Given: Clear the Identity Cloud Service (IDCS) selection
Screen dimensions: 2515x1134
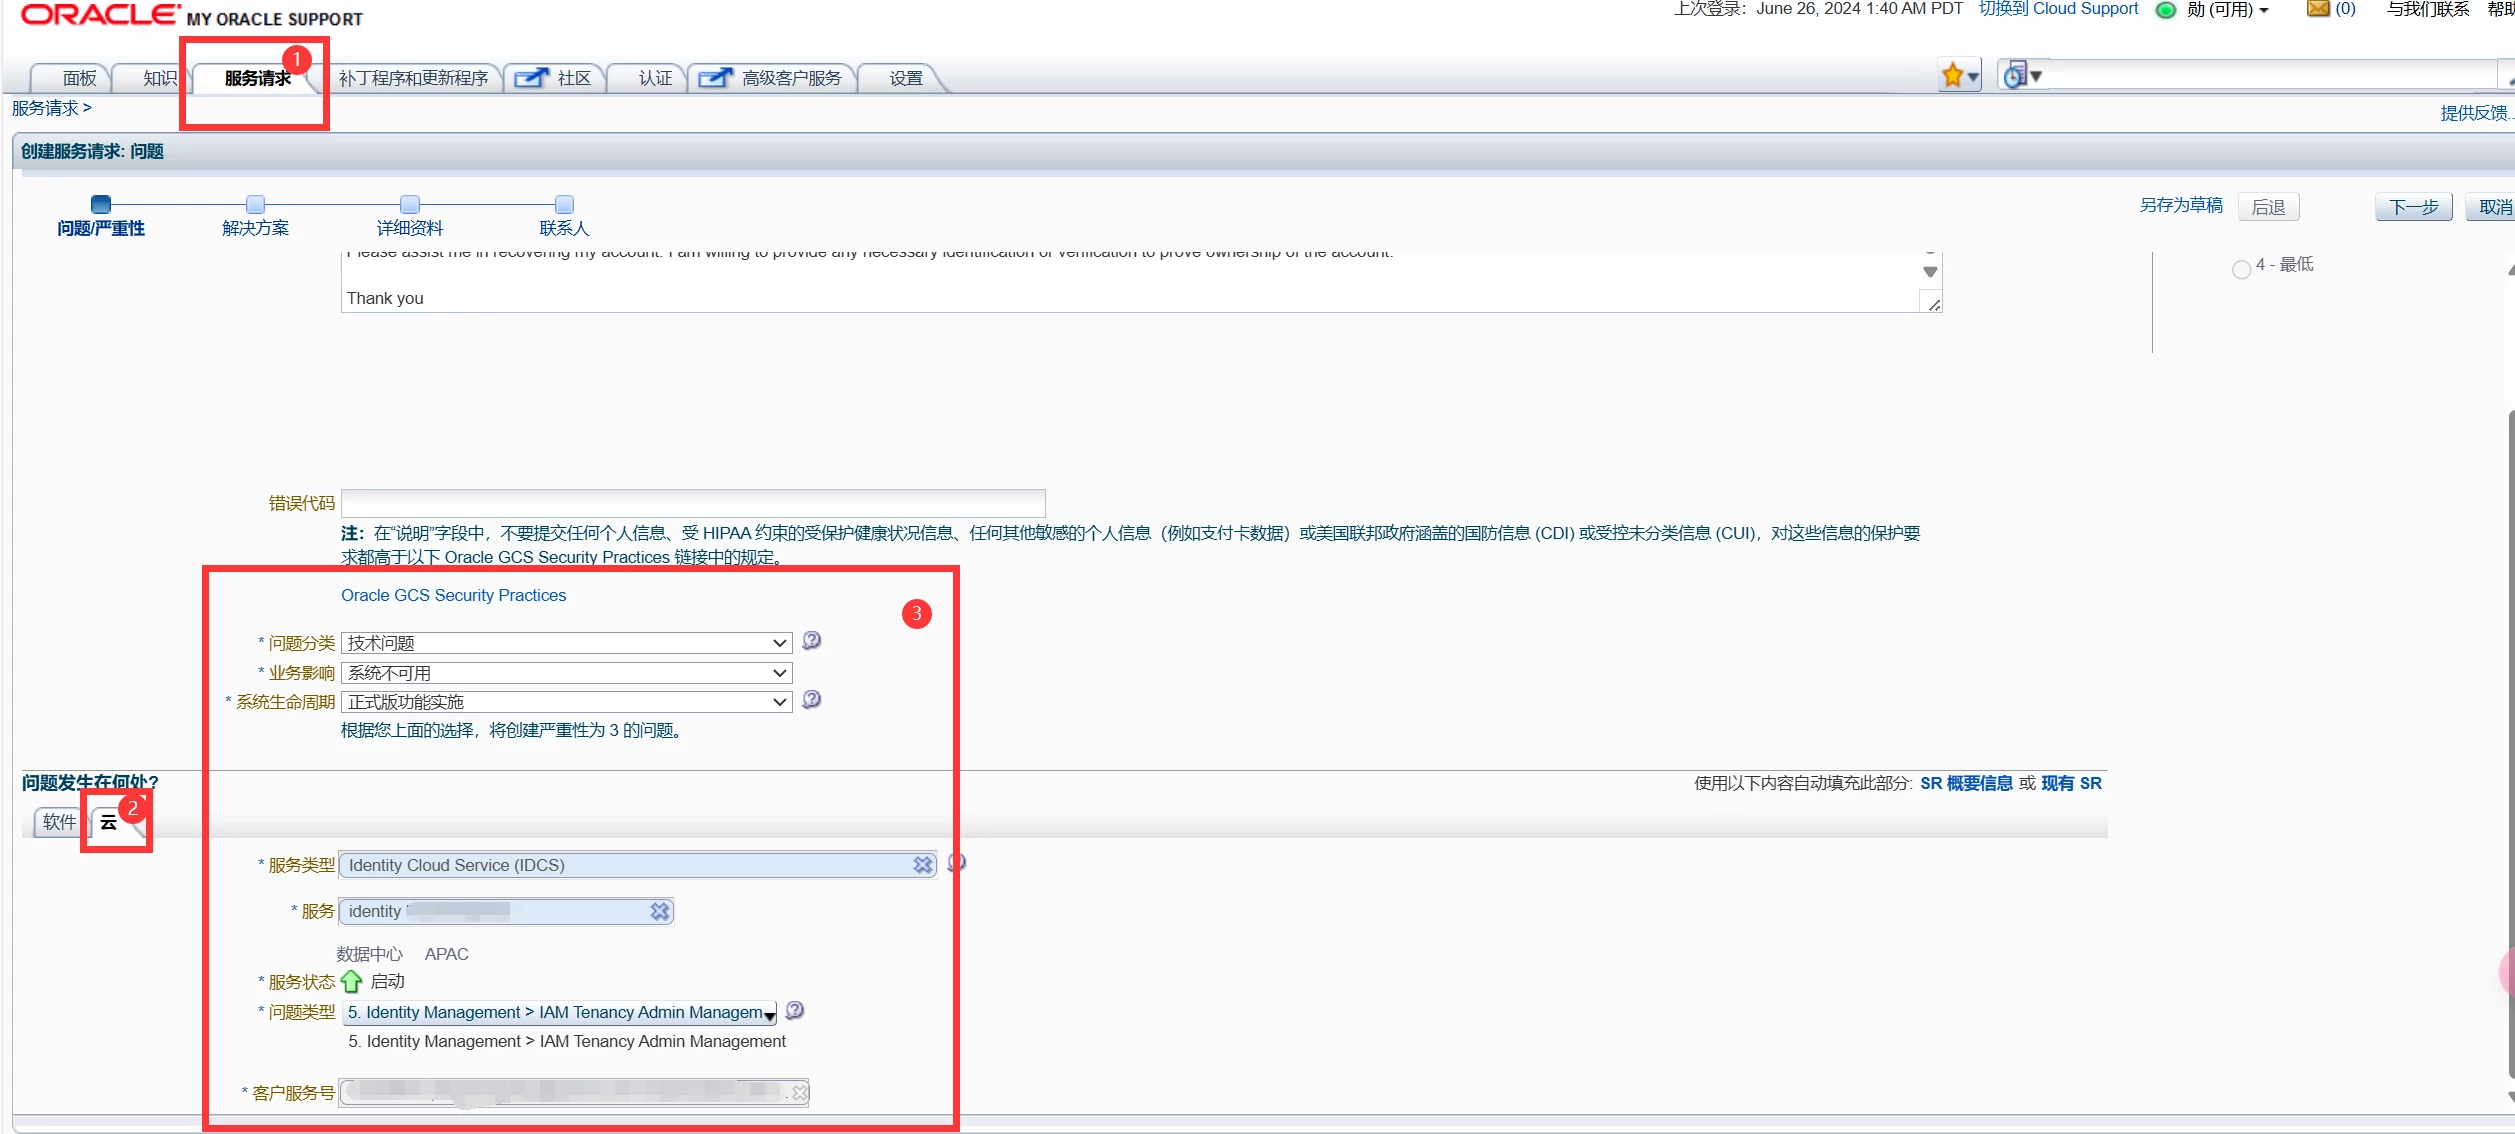Looking at the screenshot, I should click(922, 865).
